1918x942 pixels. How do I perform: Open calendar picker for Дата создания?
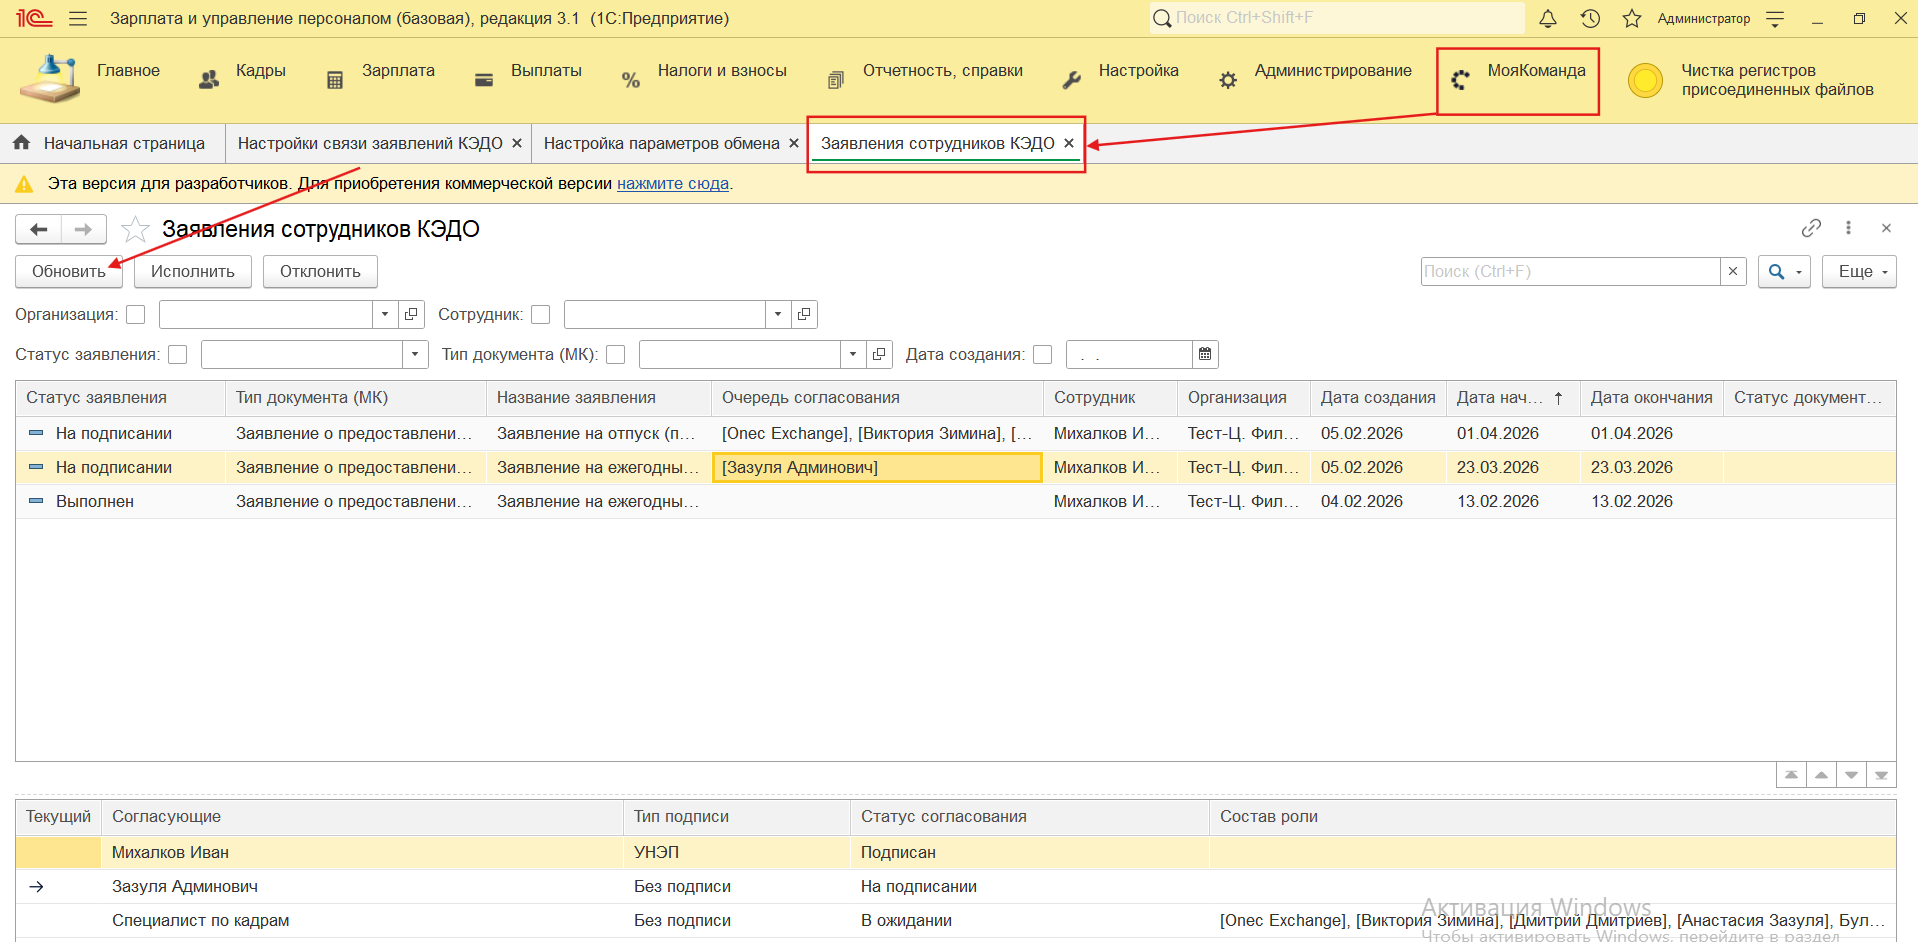1205,355
